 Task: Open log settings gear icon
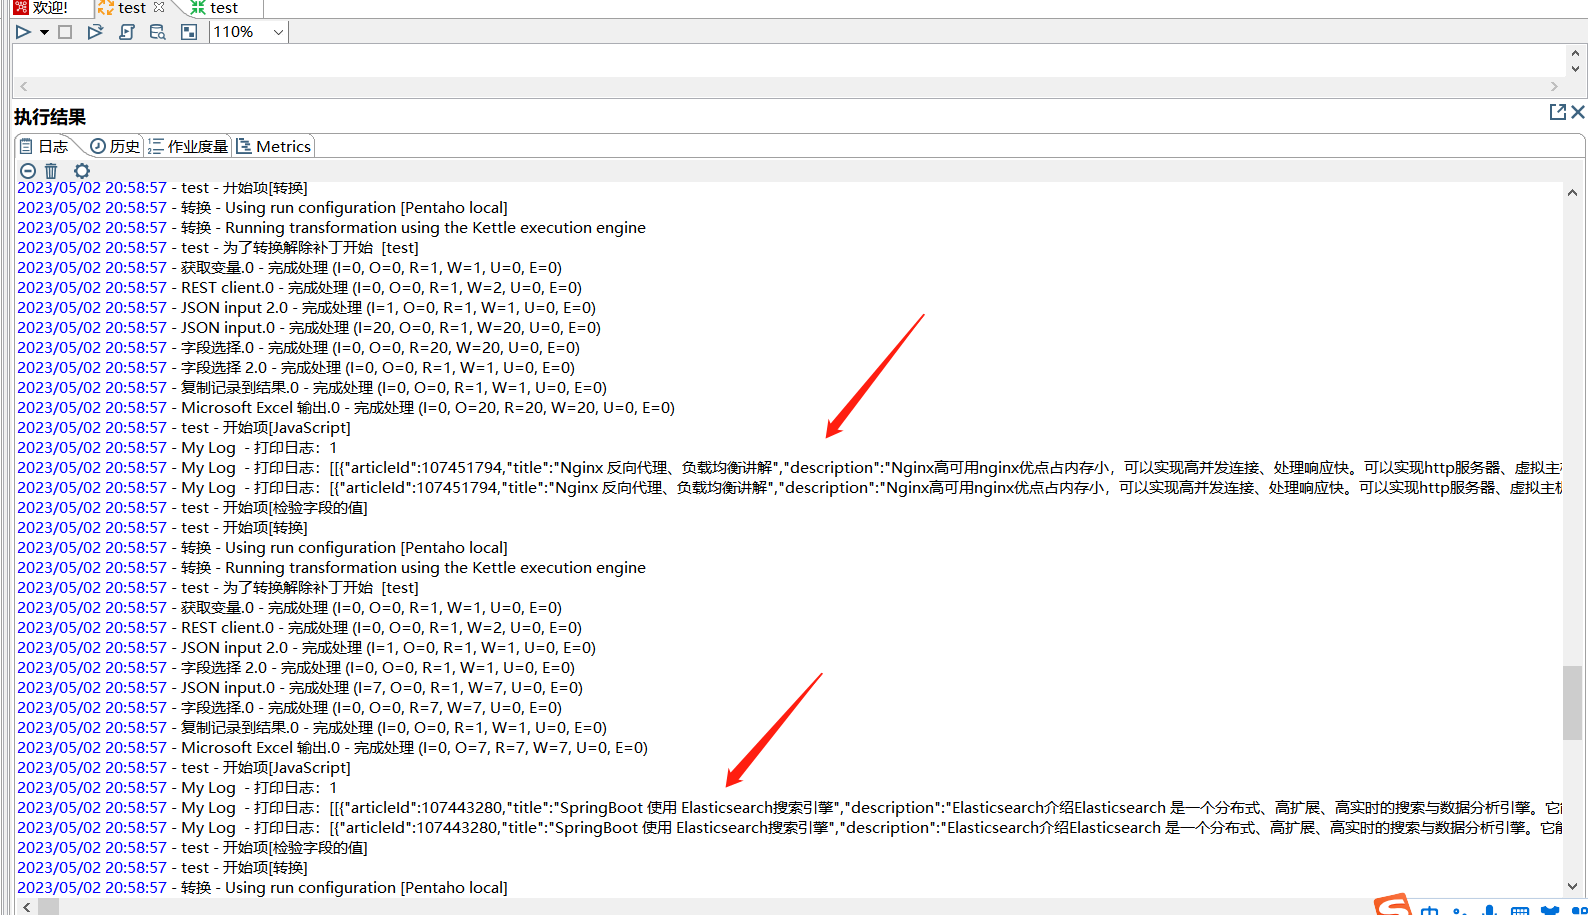(82, 171)
